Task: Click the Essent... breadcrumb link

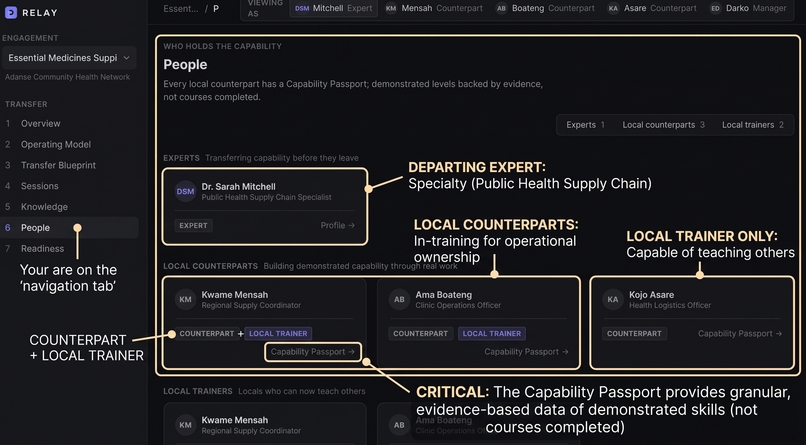Action: [181, 9]
